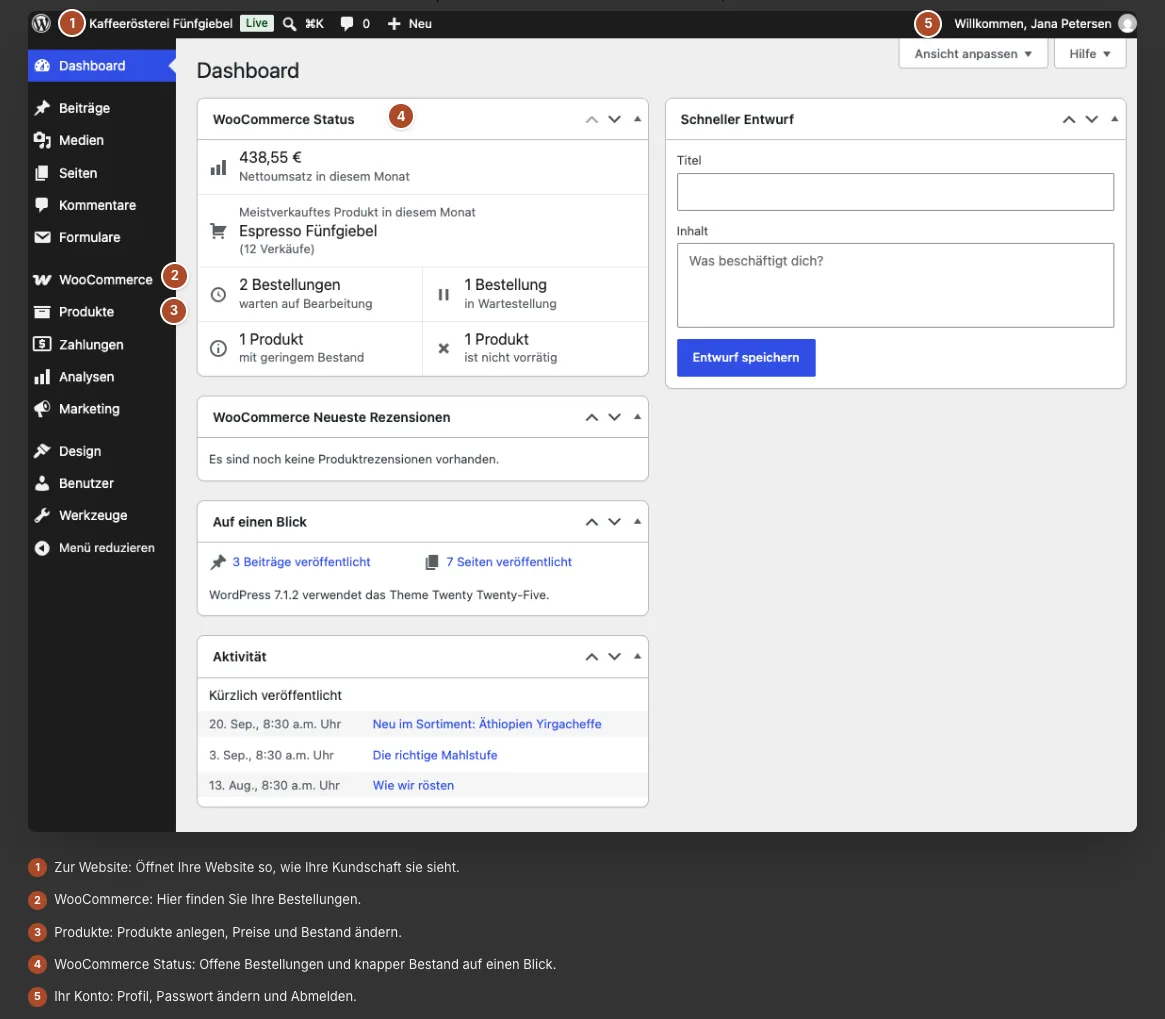1165x1019 pixels.
Task: Click Neu in the admin bar
Action: pos(420,24)
